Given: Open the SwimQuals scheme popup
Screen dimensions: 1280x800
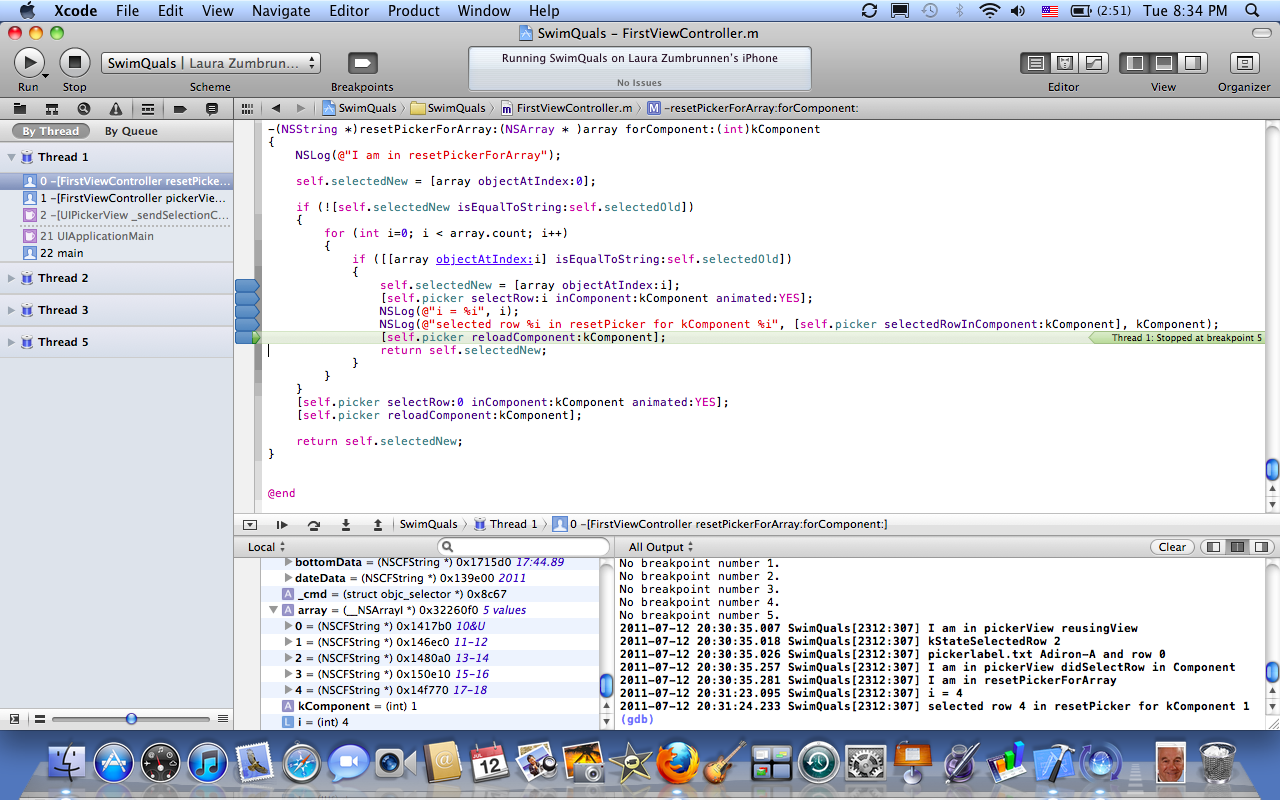Looking at the screenshot, I should pos(211,63).
